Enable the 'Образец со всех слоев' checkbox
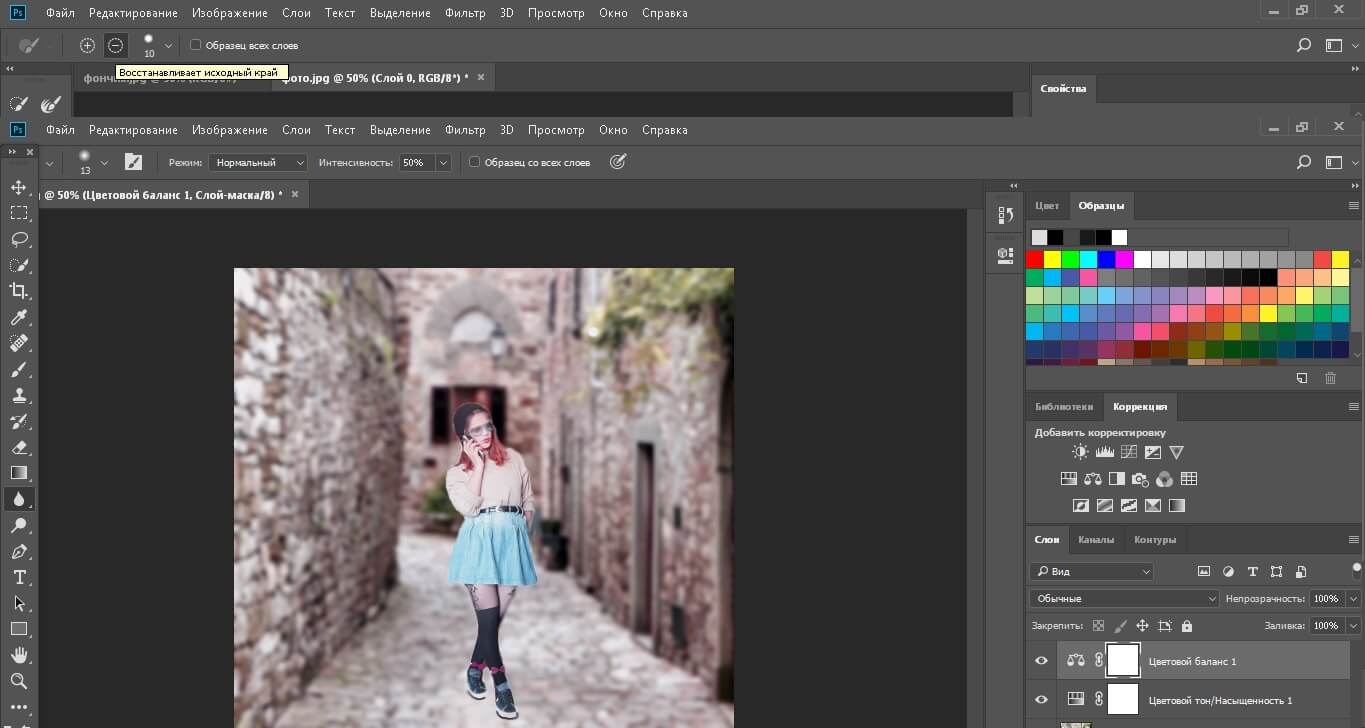This screenshot has width=1365, height=728. tap(475, 162)
